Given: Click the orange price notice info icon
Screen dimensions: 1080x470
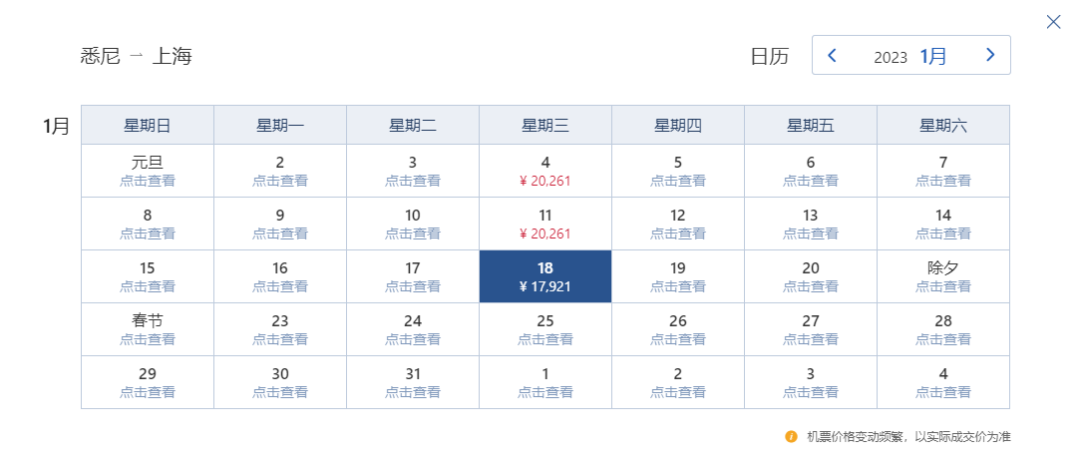Looking at the screenshot, I should tap(791, 437).
